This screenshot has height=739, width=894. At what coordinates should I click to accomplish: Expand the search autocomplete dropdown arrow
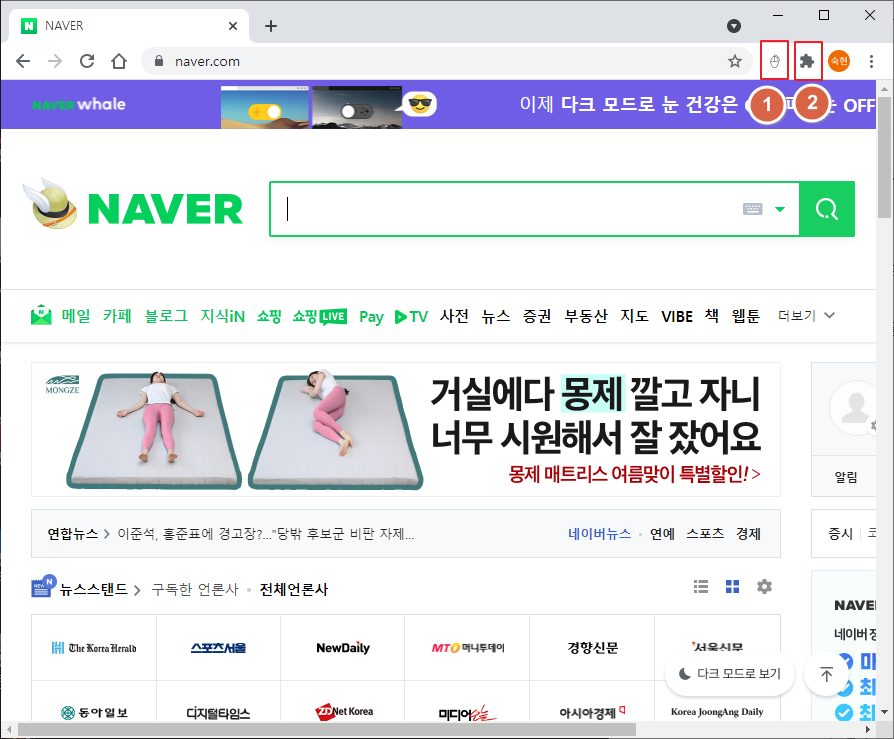779,209
